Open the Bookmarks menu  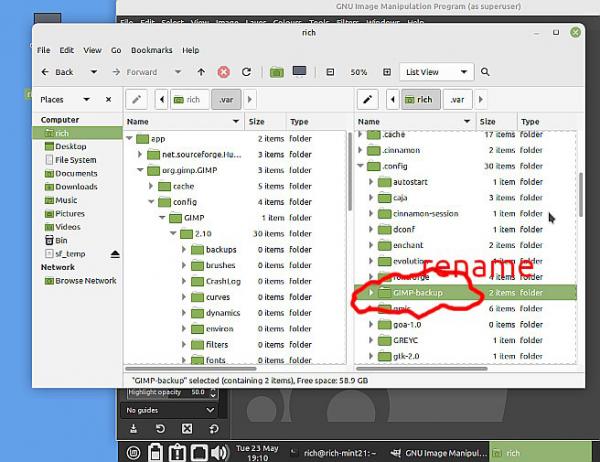152,50
